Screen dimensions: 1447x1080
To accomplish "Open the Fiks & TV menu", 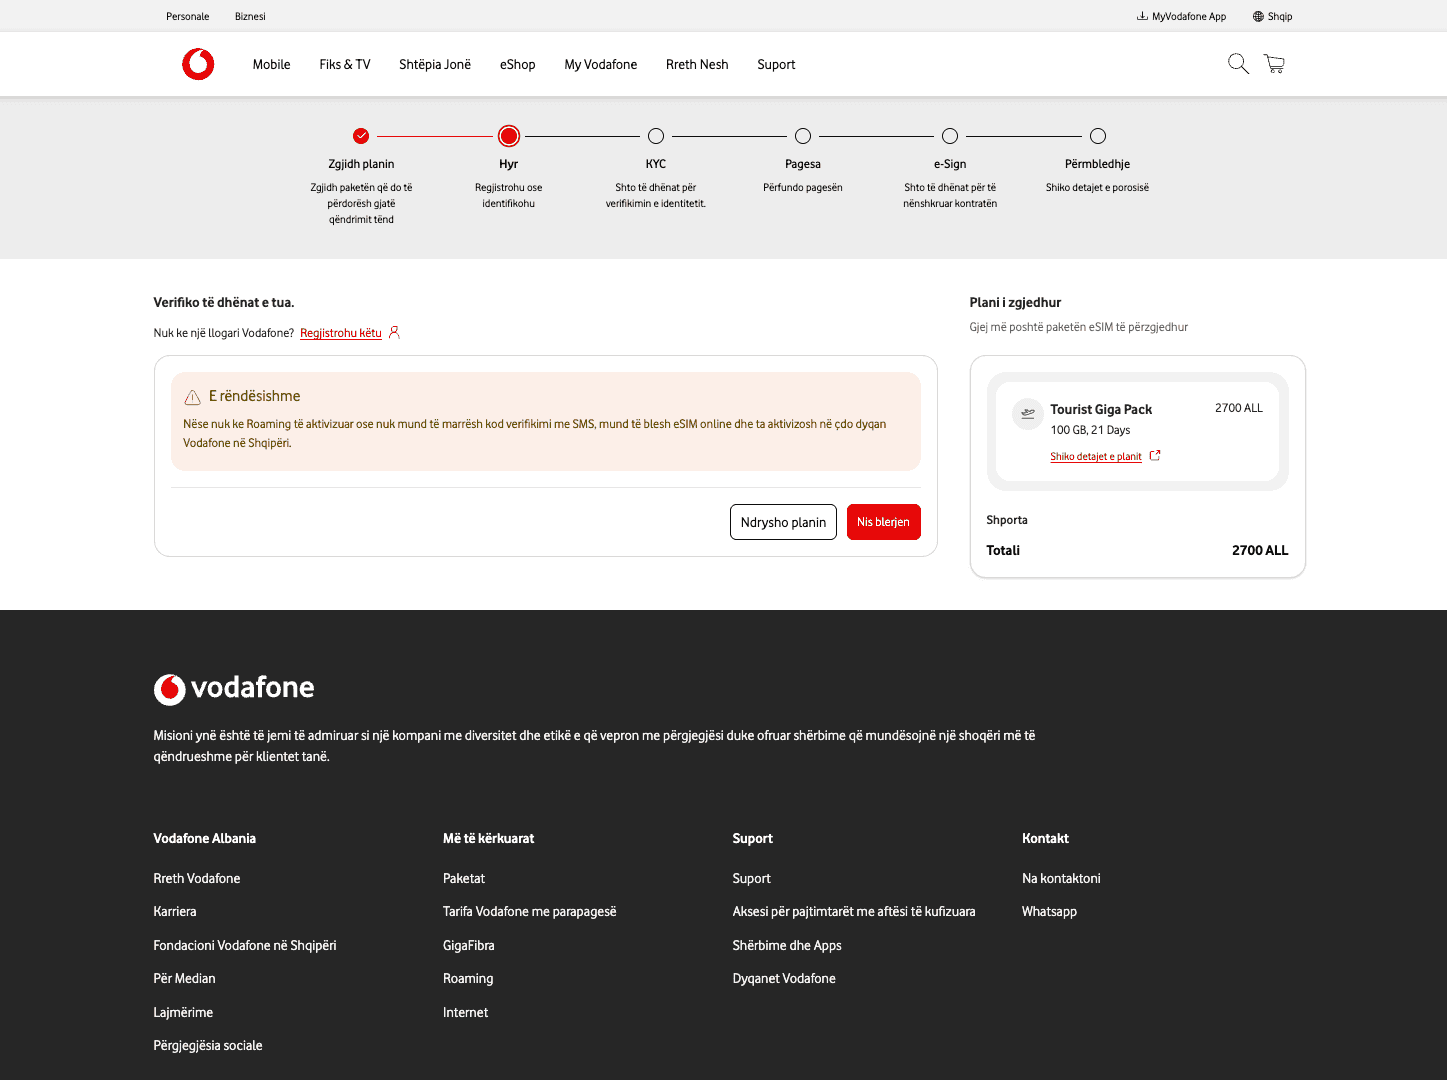I will (345, 64).
